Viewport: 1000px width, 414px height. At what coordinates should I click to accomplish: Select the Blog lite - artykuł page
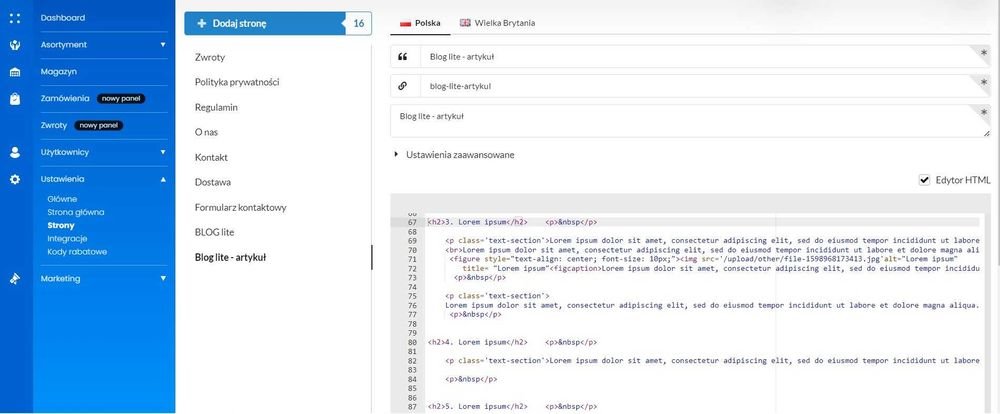point(230,258)
